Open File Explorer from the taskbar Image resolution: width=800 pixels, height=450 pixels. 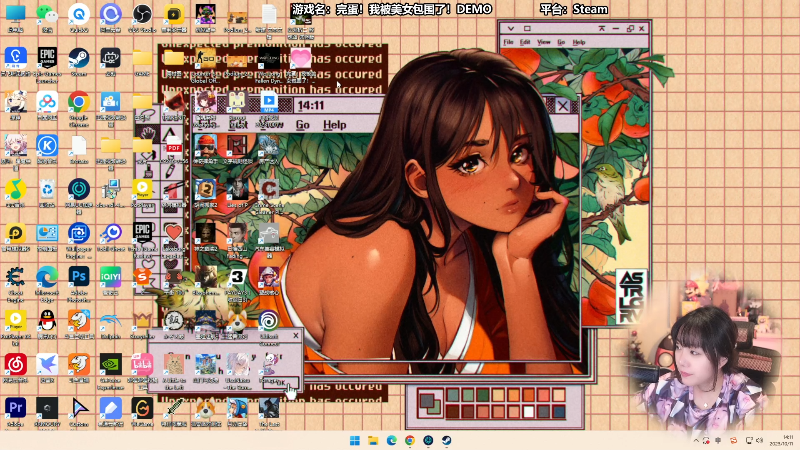click(373, 440)
